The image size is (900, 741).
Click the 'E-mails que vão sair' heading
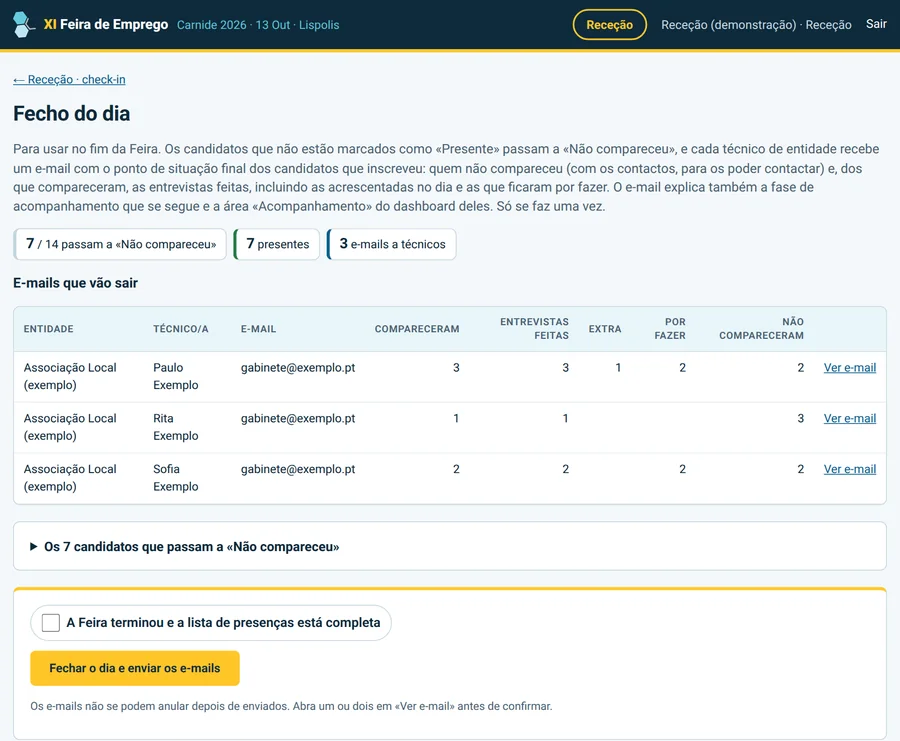(76, 283)
